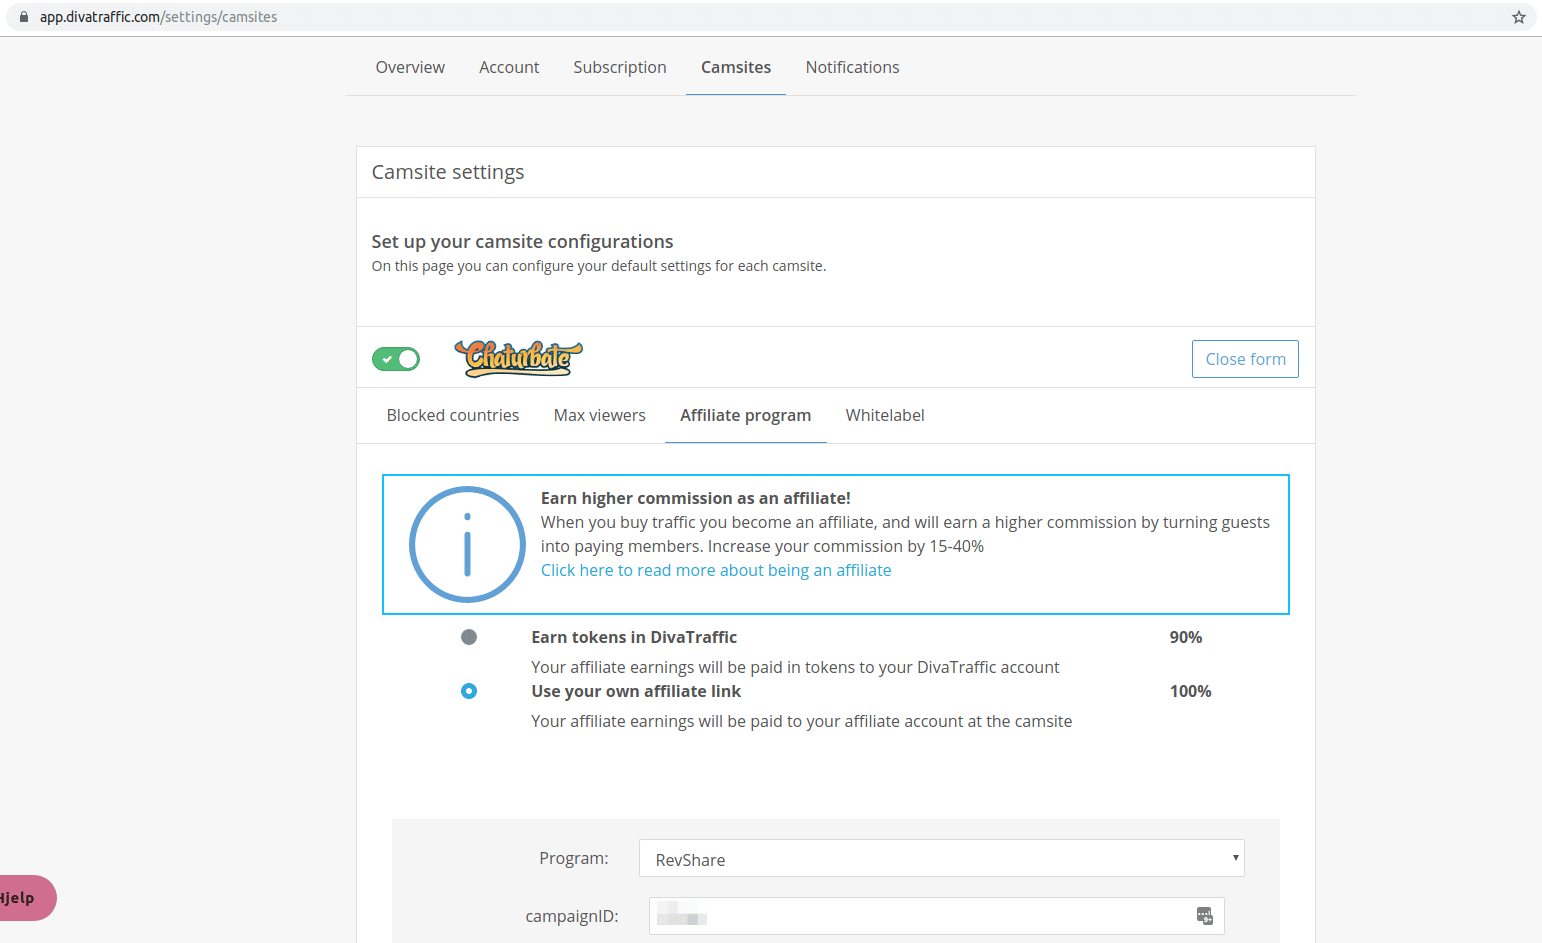Viewport: 1542px width, 943px height.
Task: Select Use your own affiliate link
Action: tap(469, 691)
